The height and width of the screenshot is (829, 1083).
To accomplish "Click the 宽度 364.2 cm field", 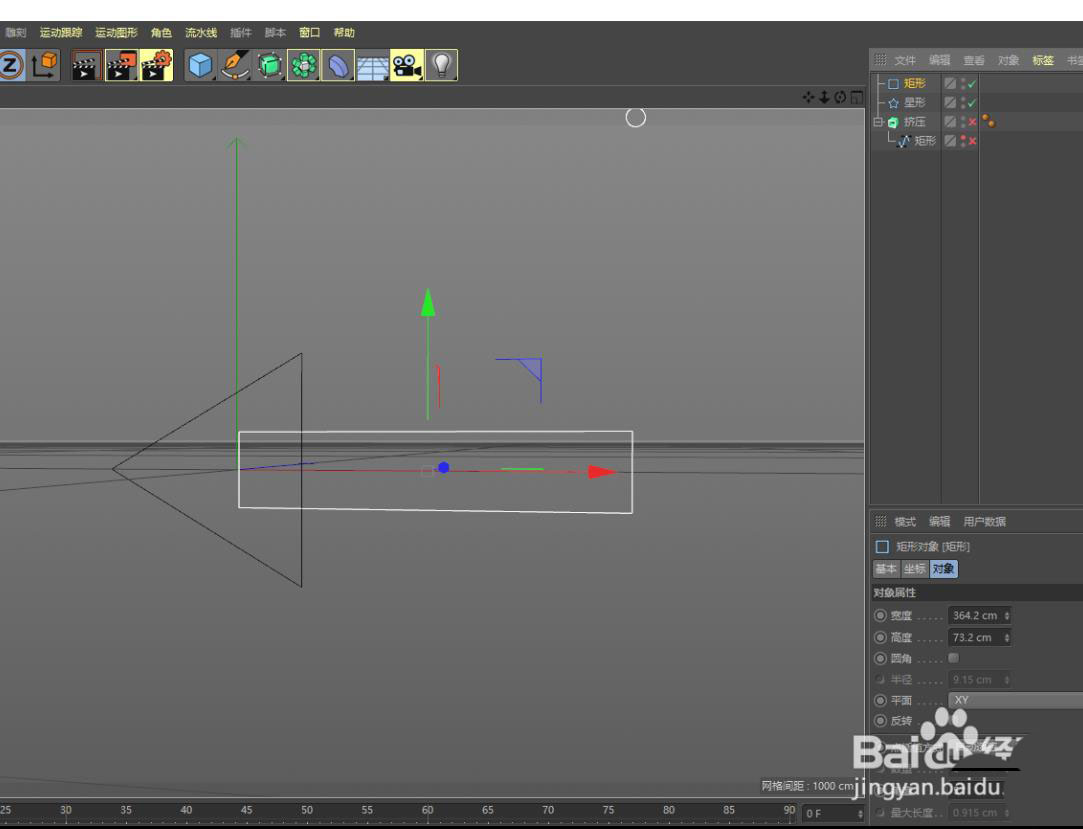I will 979,615.
